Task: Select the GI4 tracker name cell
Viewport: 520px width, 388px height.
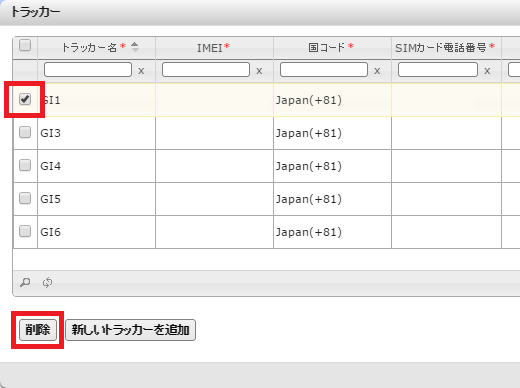Action: (x=97, y=166)
